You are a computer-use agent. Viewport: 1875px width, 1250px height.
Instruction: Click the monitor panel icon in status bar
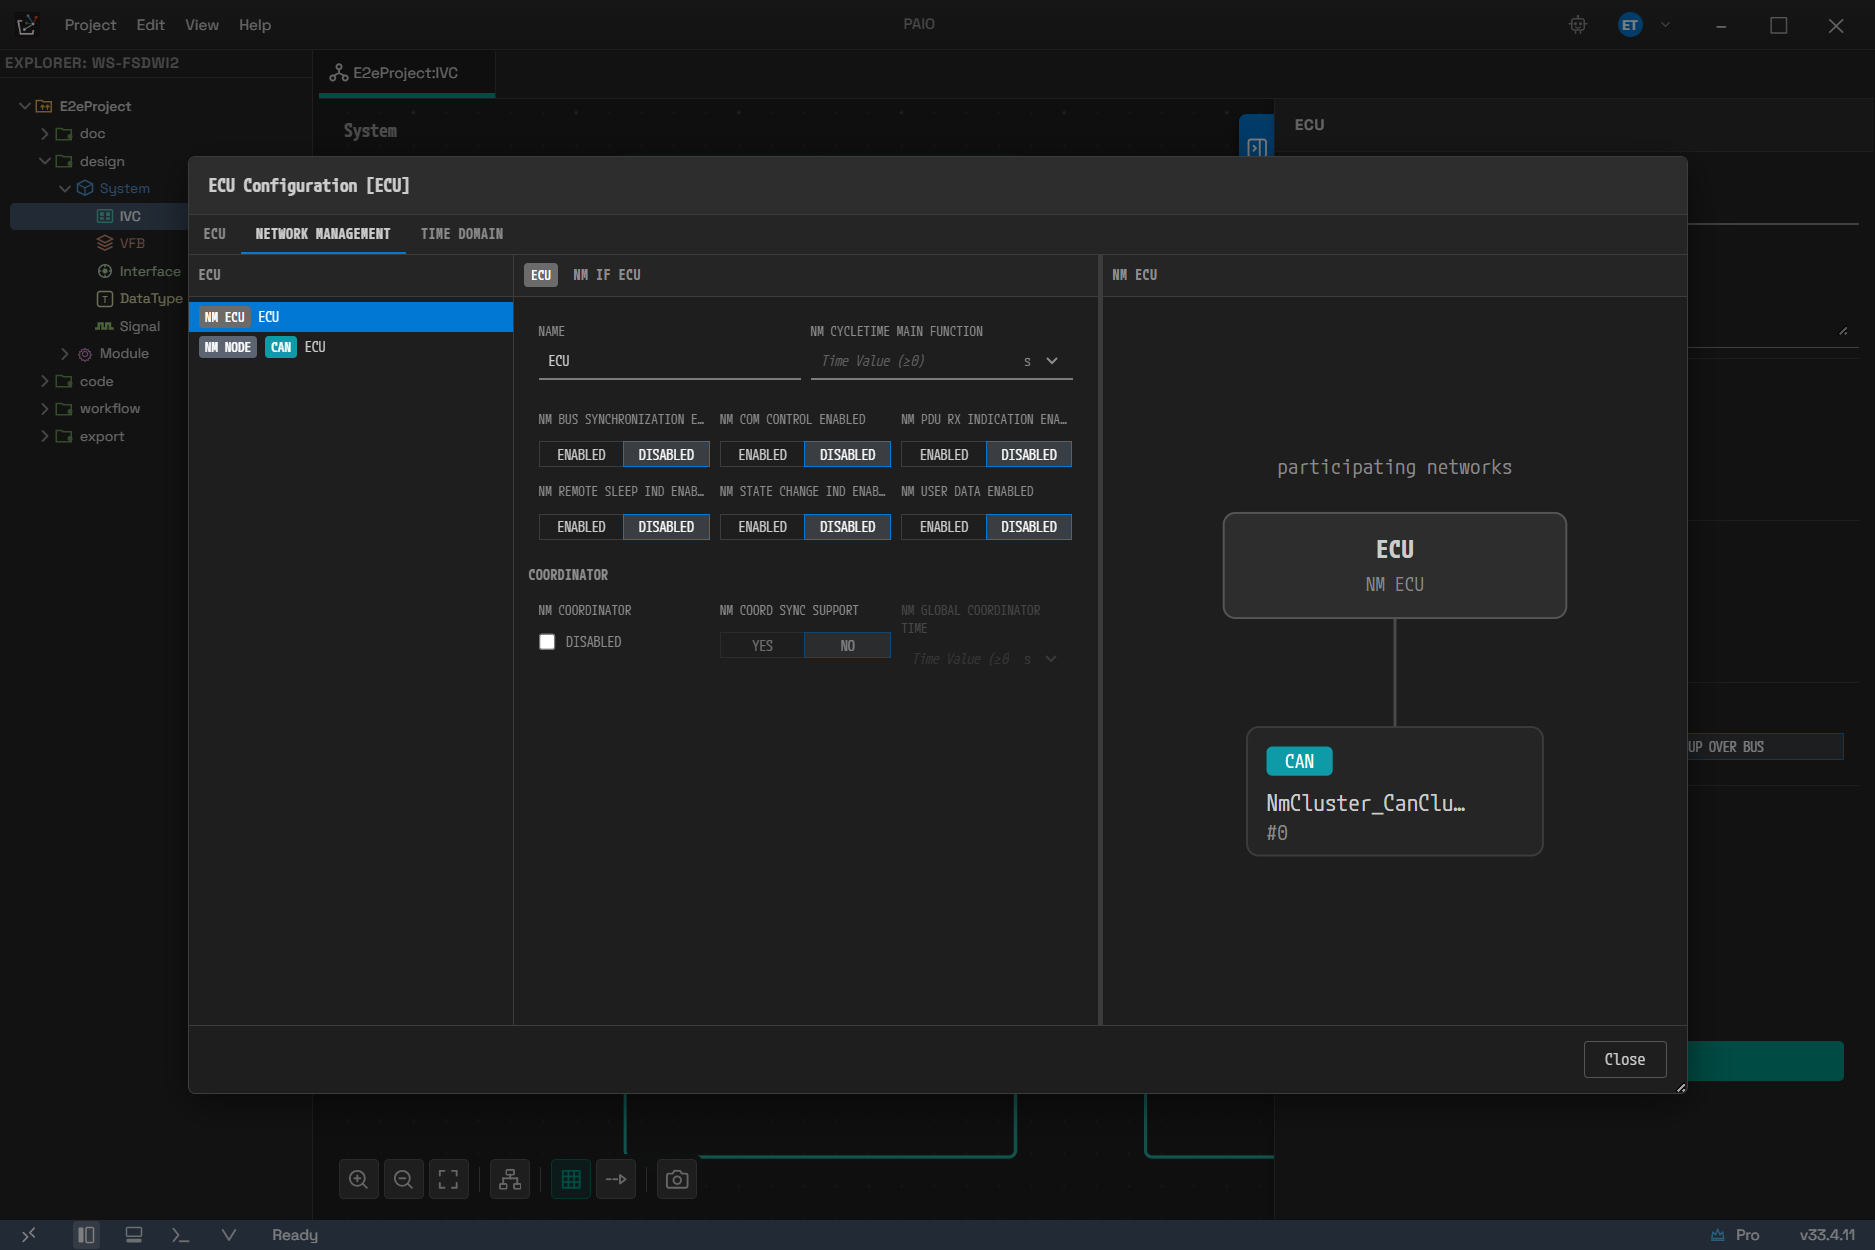[134, 1235]
